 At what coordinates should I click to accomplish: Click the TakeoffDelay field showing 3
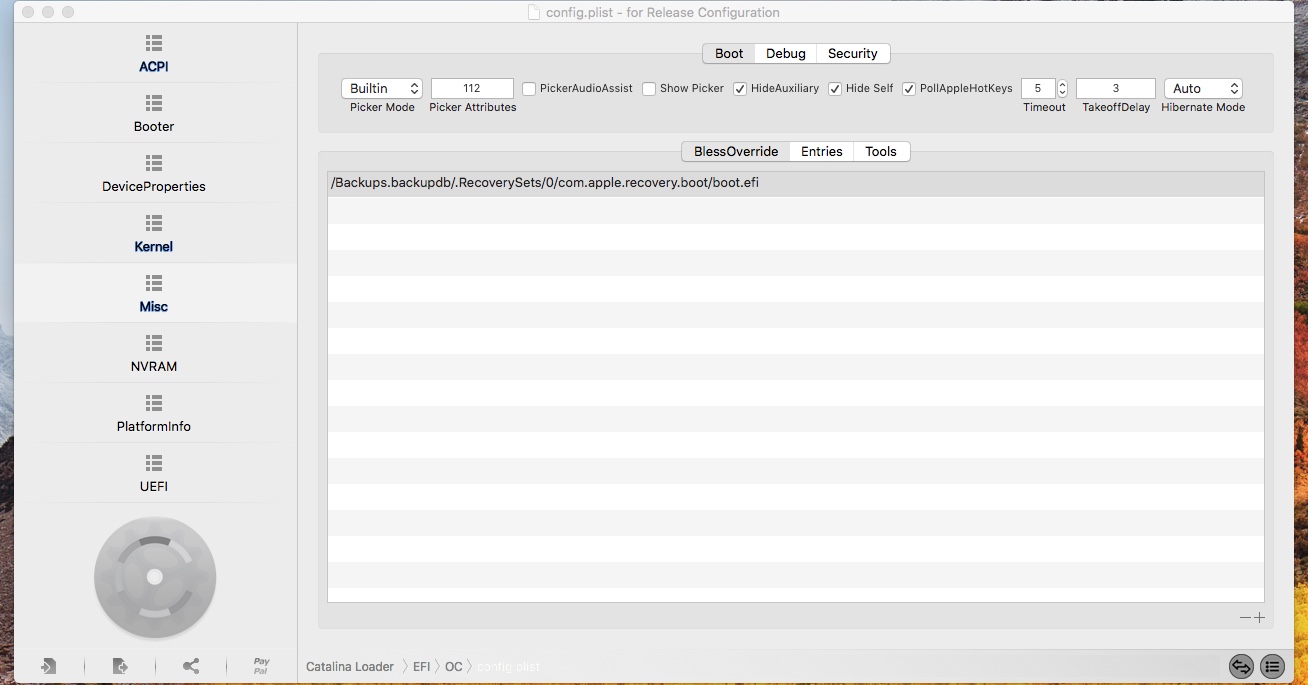(x=1116, y=89)
